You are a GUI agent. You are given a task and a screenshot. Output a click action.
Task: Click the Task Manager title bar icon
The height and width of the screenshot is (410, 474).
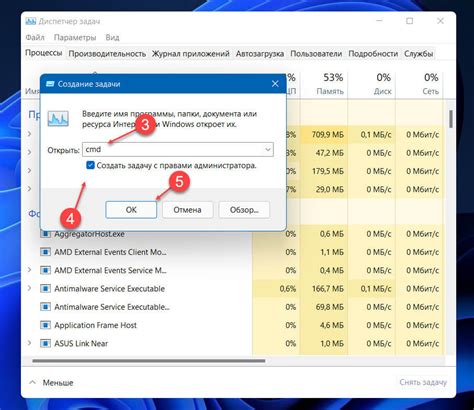tap(31, 21)
